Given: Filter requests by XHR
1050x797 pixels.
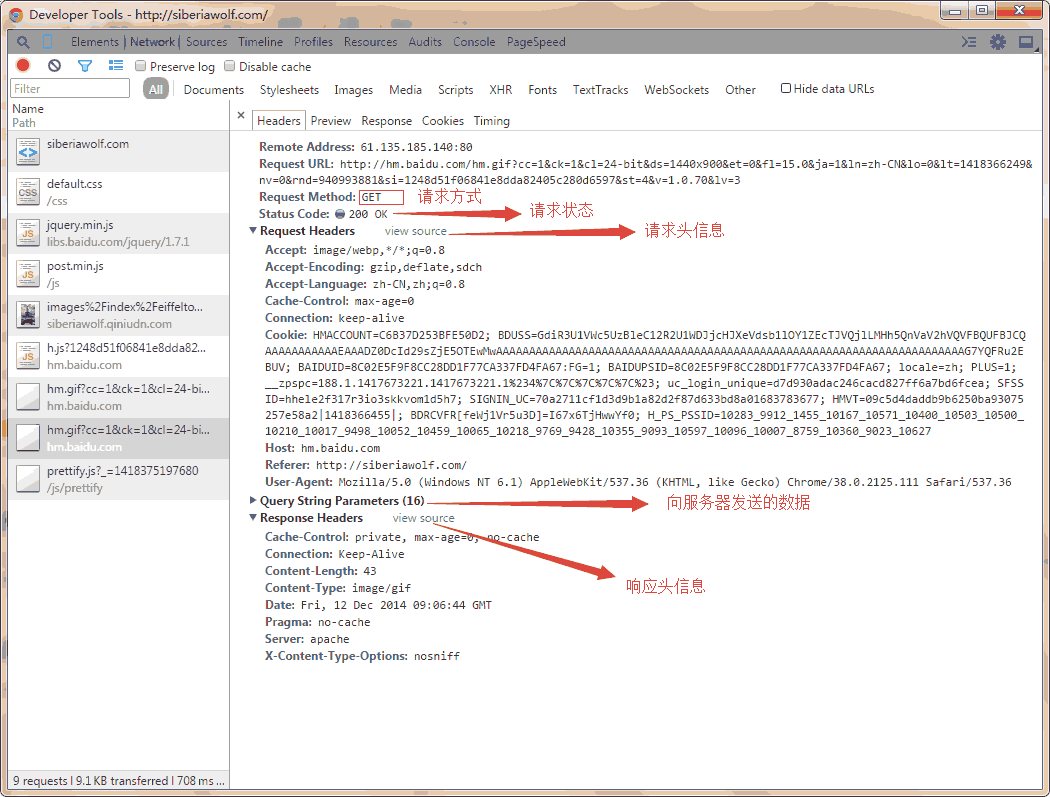Looking at the screenshot, I should [500, 90].
